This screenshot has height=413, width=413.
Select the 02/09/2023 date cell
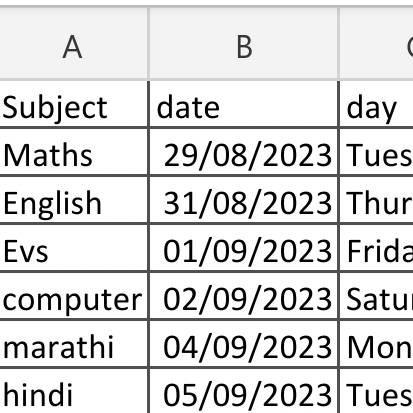[244, 296]
